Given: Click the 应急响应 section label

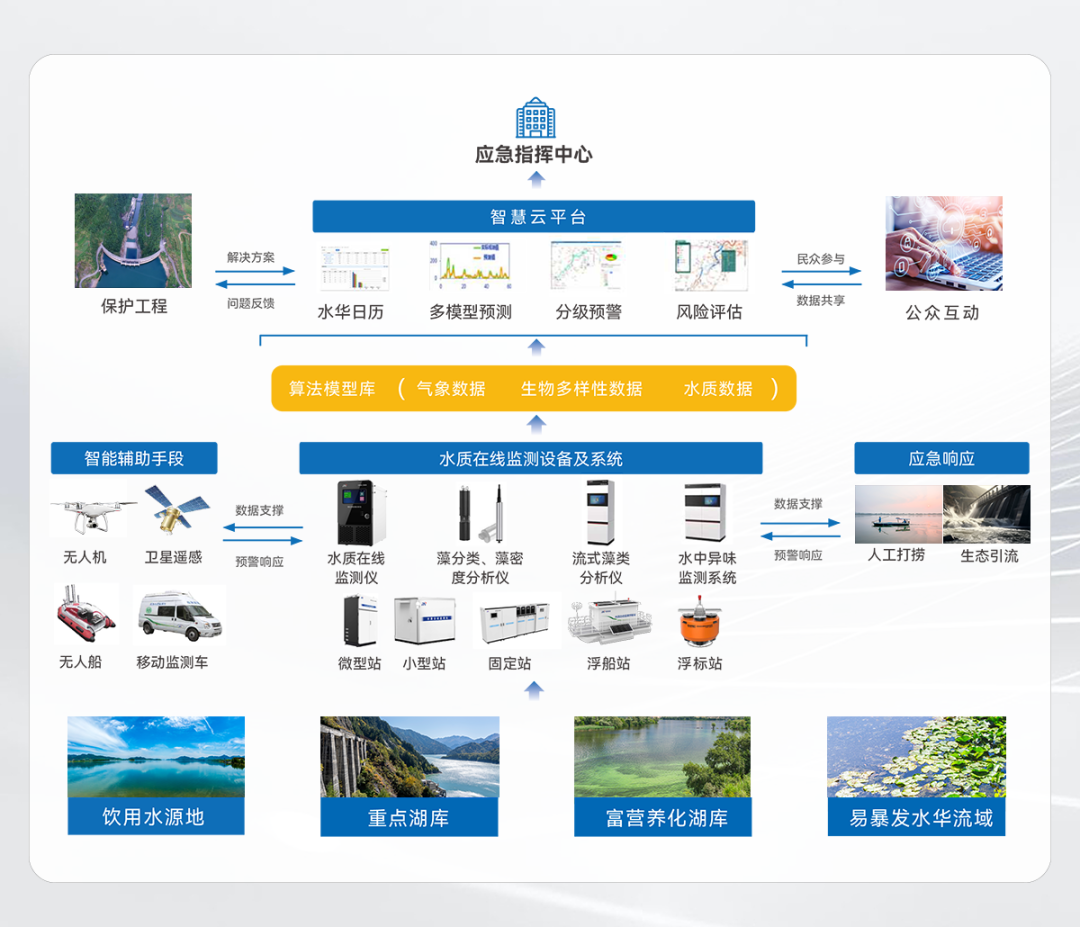Looking at the screenshot, I should 941,459.
